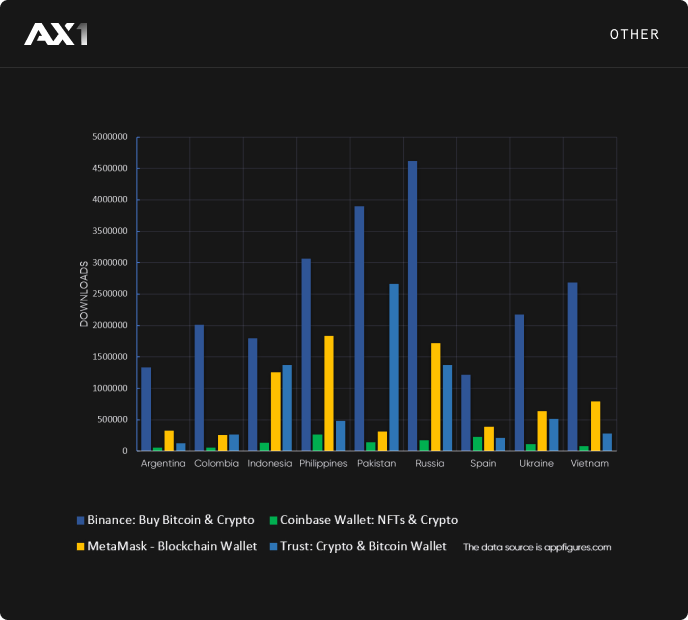Toggle MetaMask - Blockchain Wallet legend label
The width and height of the screenshot is (688, 620).
click(172, 547)
